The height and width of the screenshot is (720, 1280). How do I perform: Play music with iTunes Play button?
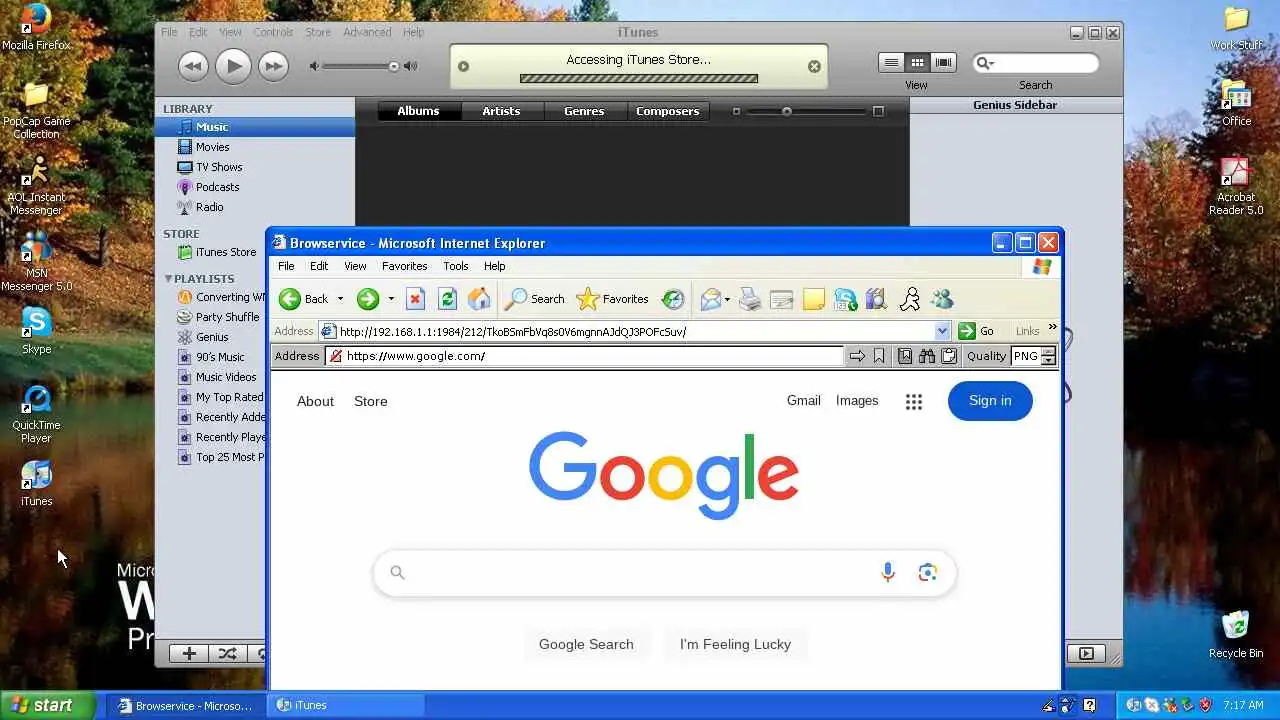pyautogui.click(x=233, y=66)
